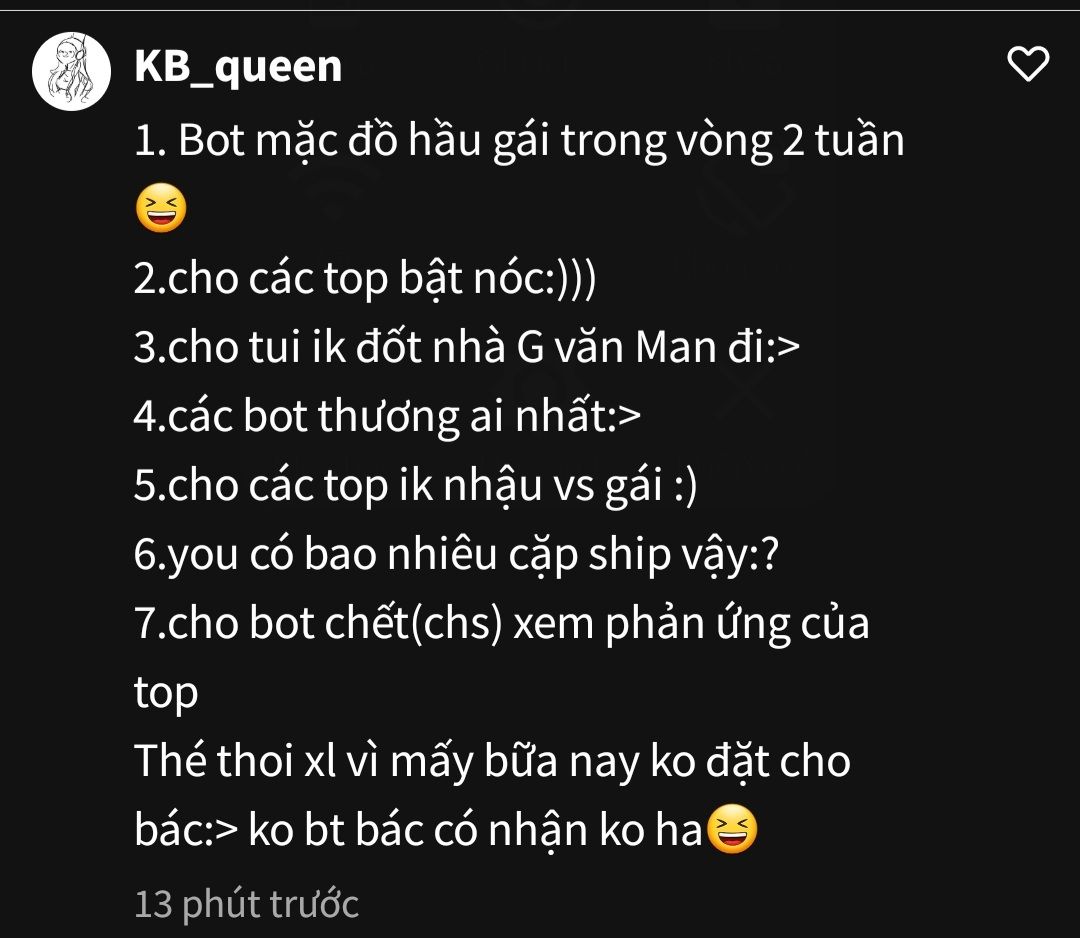The image size is (1080, 938).
Task: Like KB_queen's comment with the heart icon
Action: click(1028, 64)
